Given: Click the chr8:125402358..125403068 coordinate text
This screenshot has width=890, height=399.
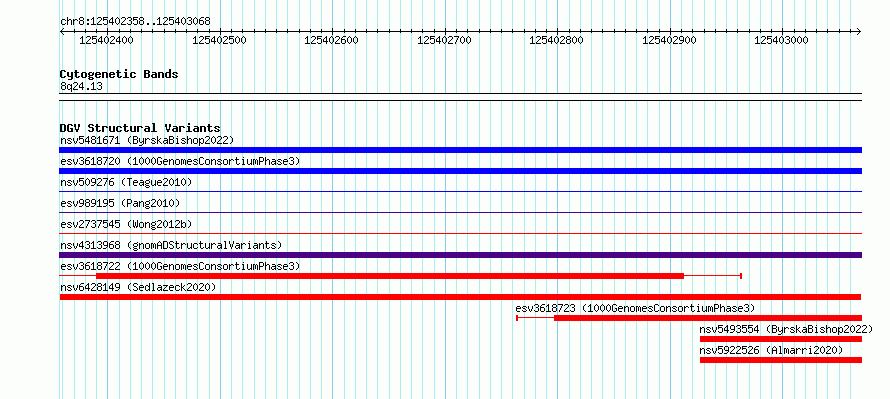Looking at the screenshot, I should coord(135,22).
